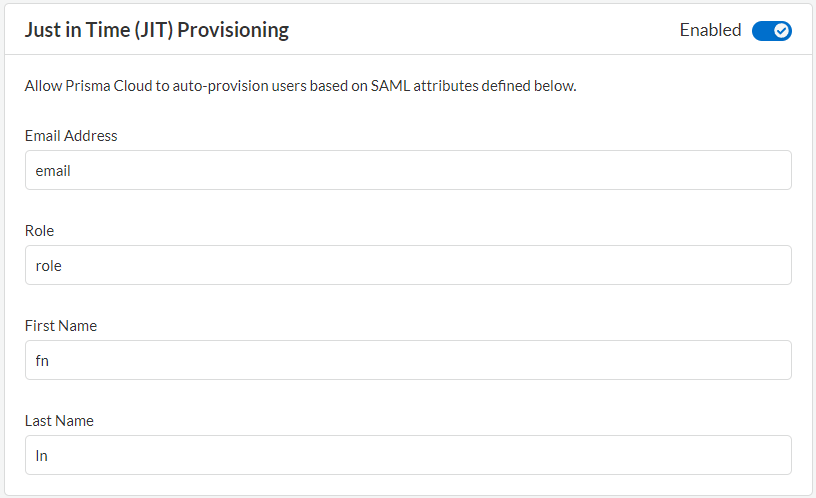Click the "email" value text in its field

pos(53,171)
